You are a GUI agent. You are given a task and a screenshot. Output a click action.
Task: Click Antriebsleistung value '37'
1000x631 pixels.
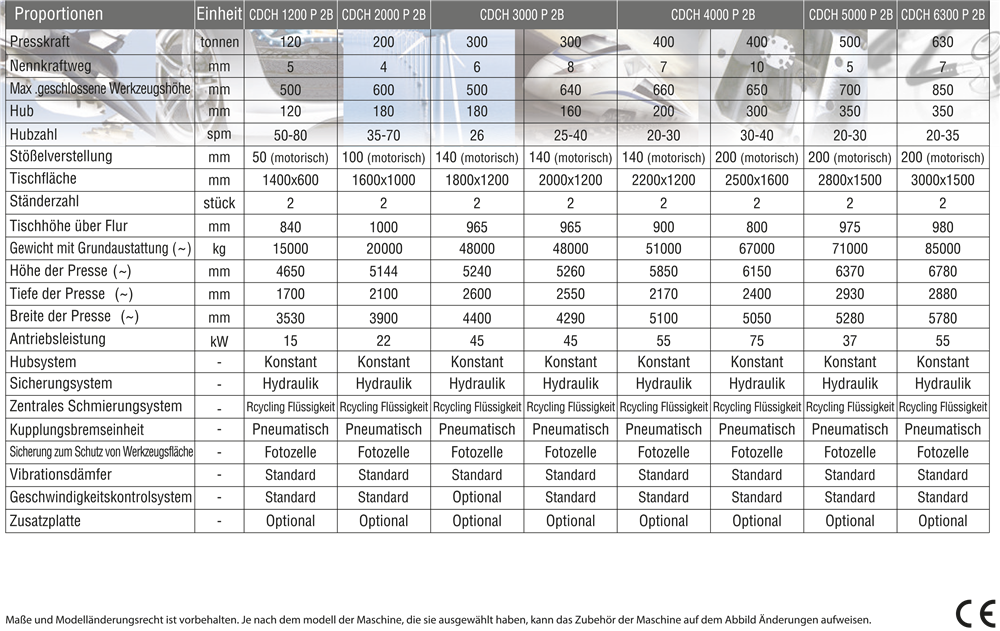849,341
